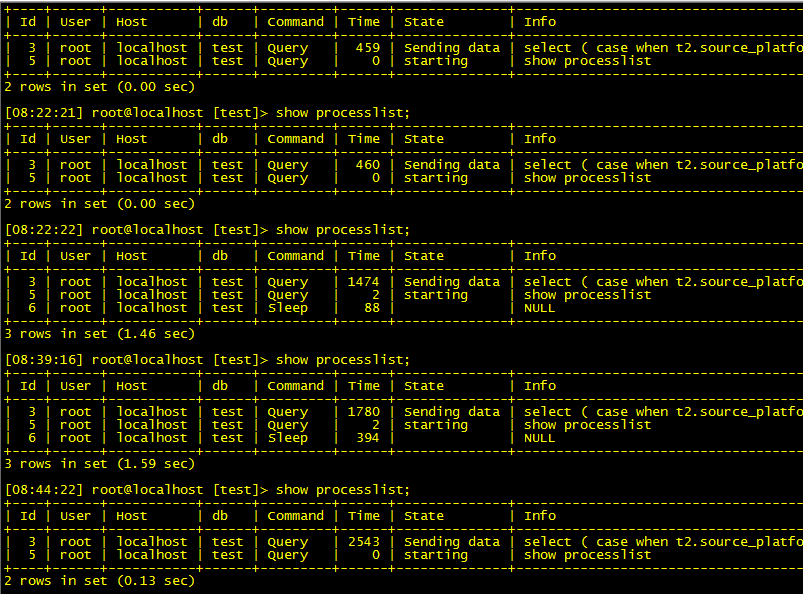
Task: Click the select case when t2.source_platfo query text
Action: coord(658,47)
